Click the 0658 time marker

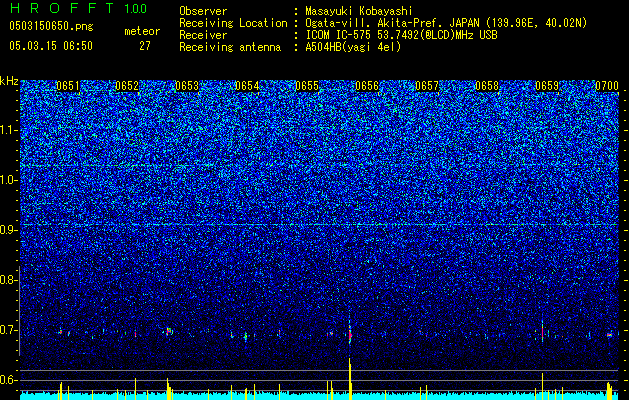pyautogui.click(x=487, y=86)
